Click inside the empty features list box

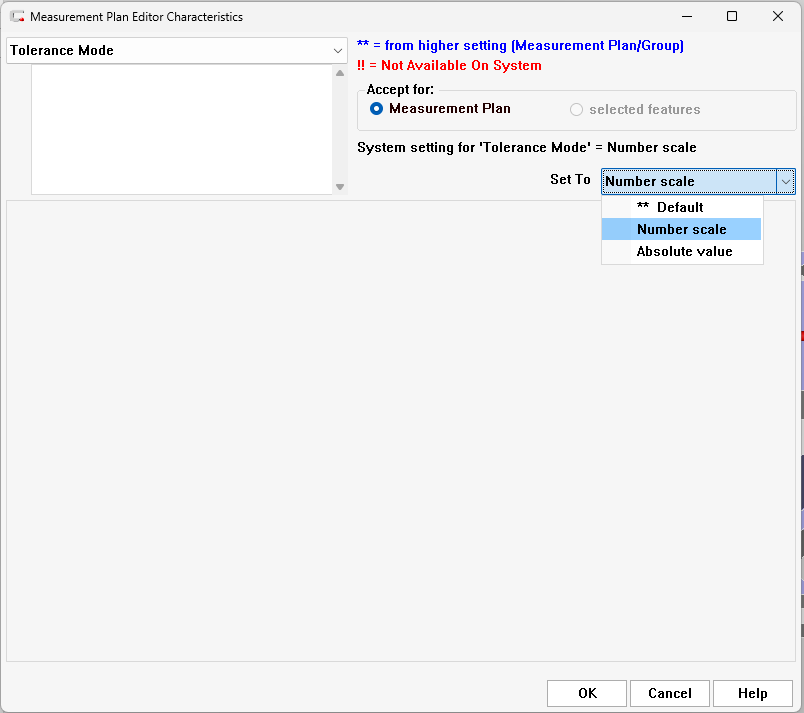[182, 130]
